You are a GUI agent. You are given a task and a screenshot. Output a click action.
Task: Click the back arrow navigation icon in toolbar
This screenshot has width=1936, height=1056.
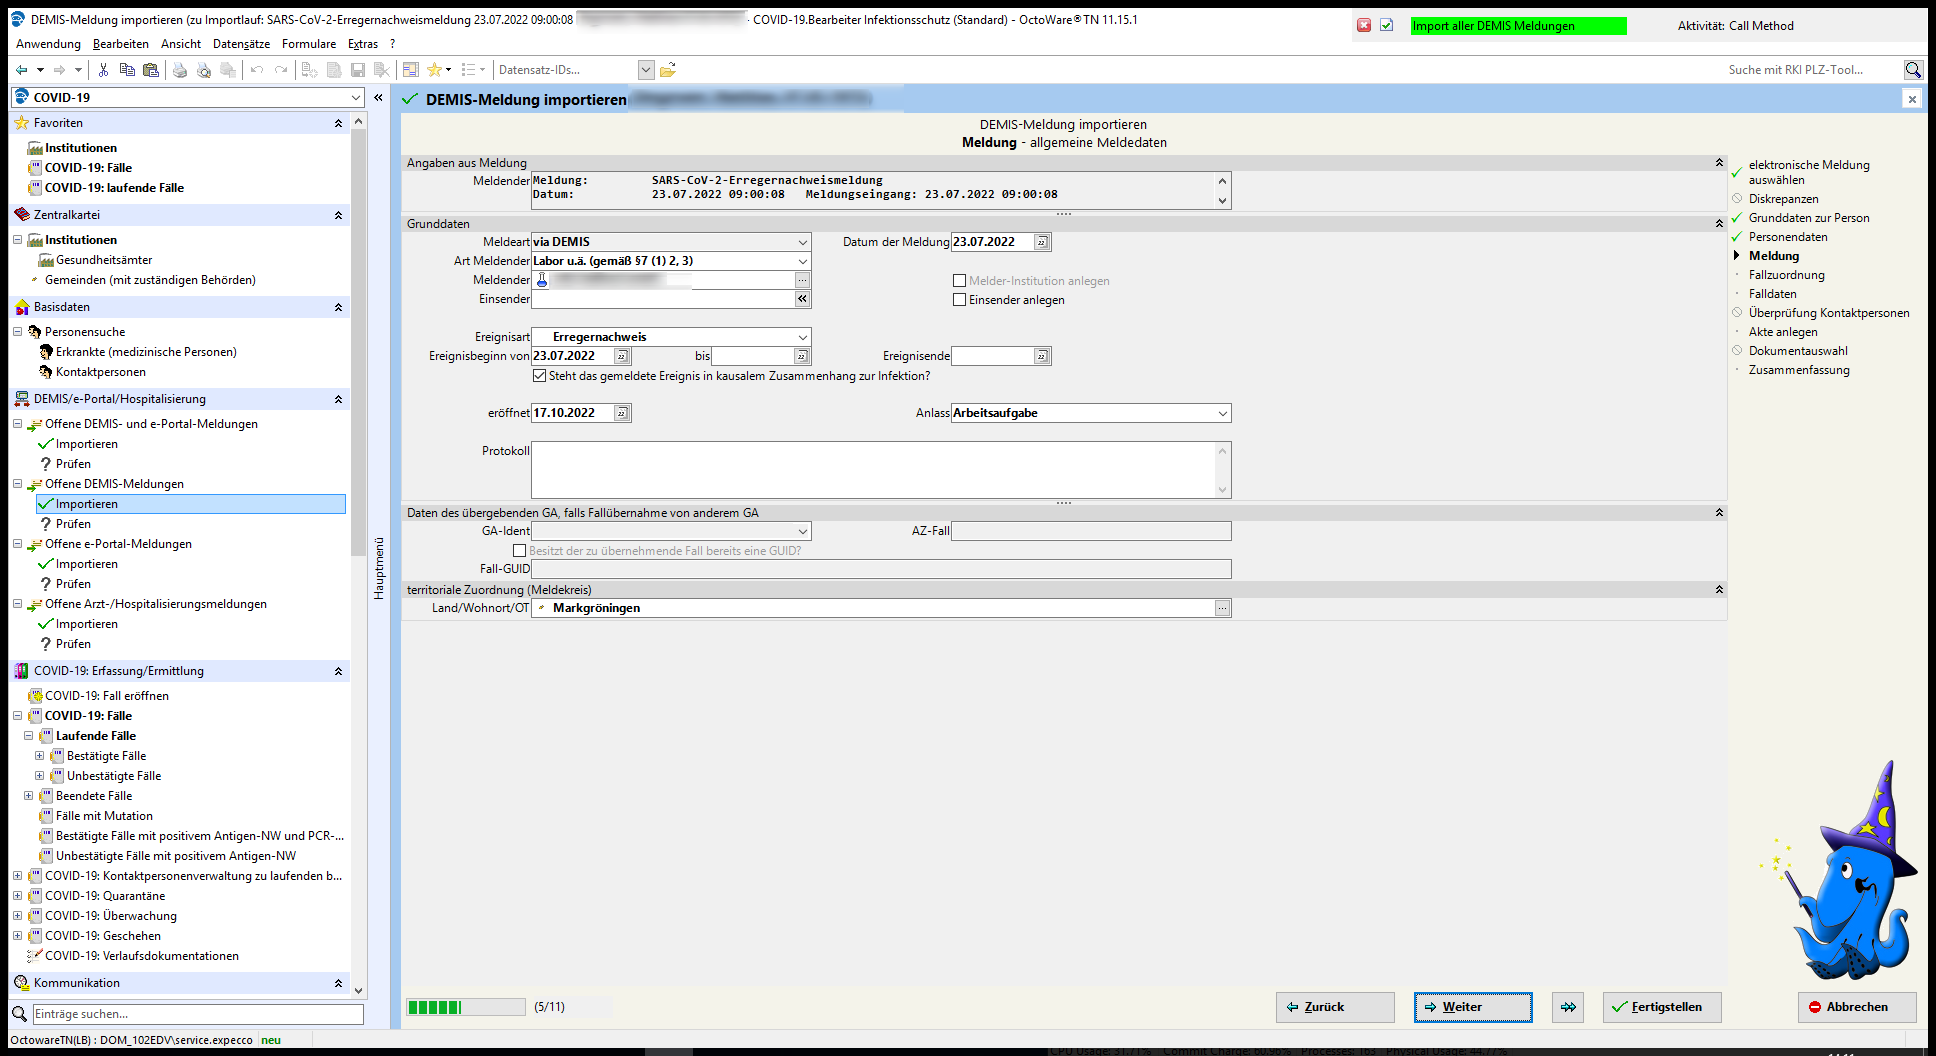point(22,70)
